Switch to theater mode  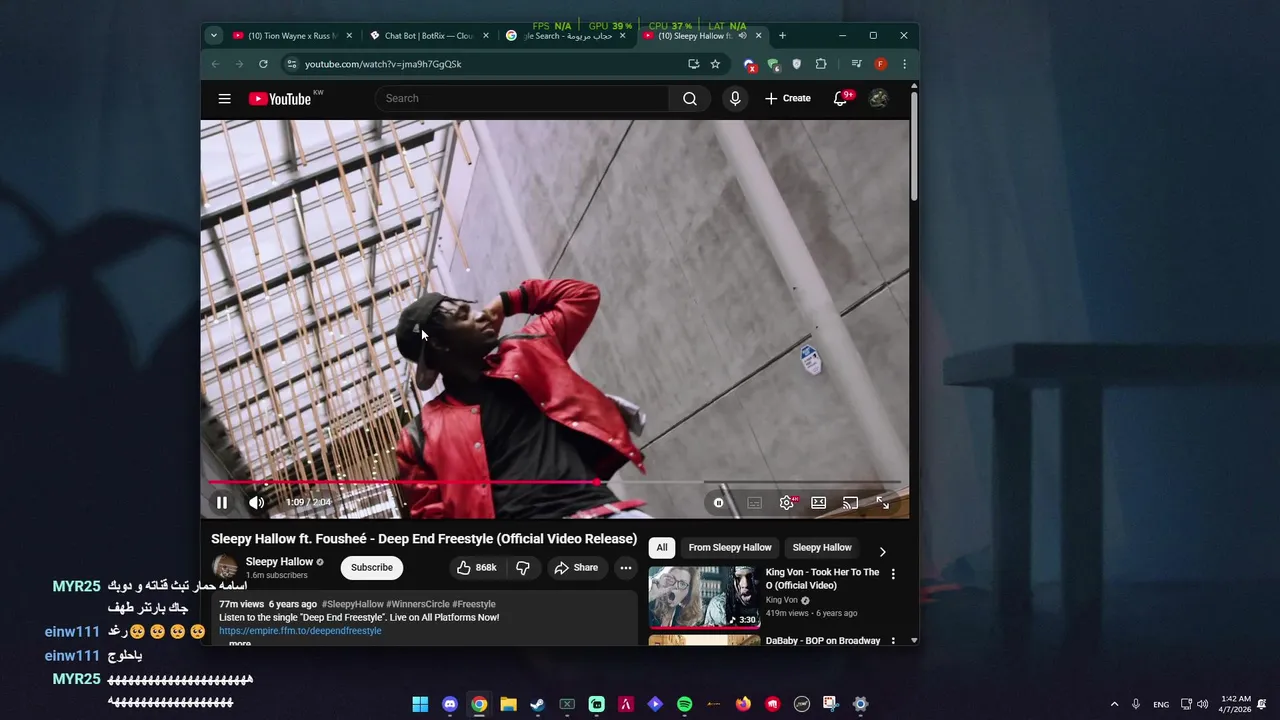tap(819, 503)
